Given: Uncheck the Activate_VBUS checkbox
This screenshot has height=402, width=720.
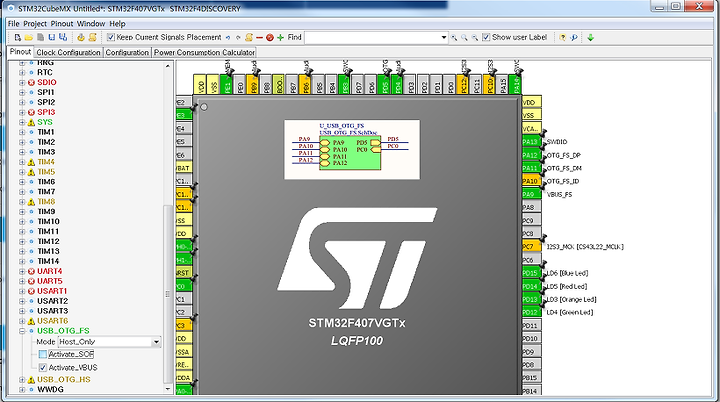Looking at the screenshot, I should [x=43, y=368].
